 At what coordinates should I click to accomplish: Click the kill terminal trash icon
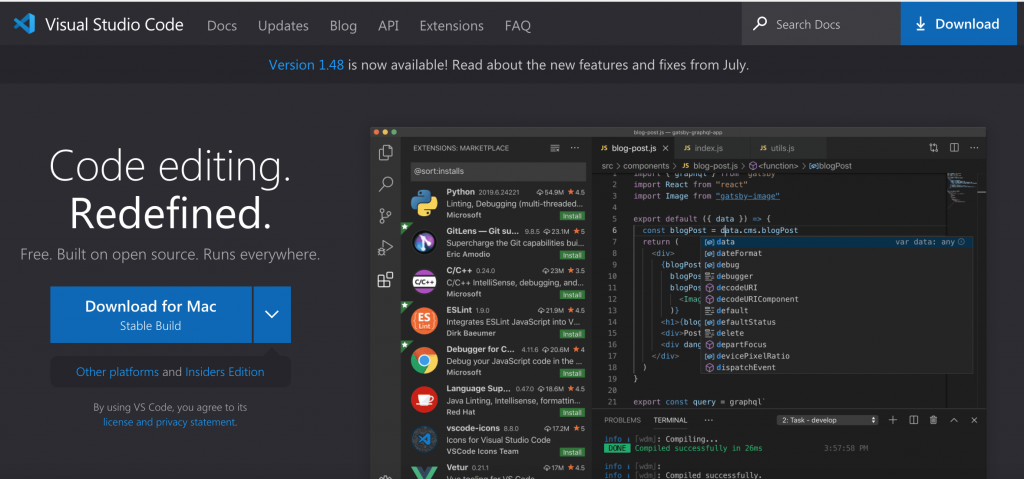(933, 420)
